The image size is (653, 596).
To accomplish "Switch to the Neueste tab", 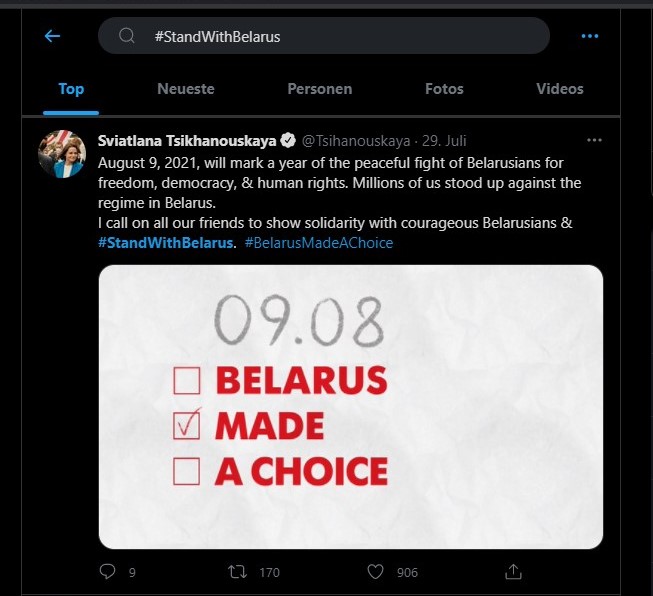I will coord(186,89).
